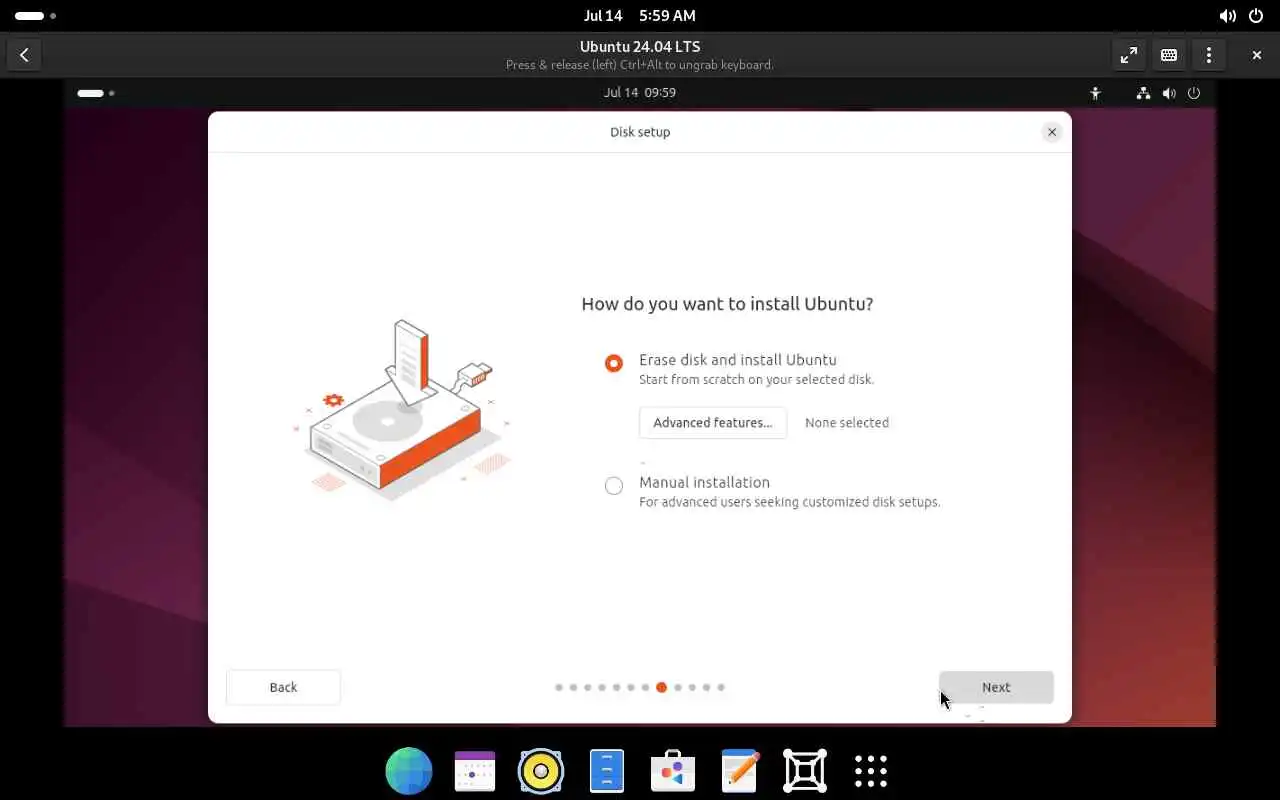Open host Activities workspace indicator
Screen dimensions: 1280x800
pos(35,16)
